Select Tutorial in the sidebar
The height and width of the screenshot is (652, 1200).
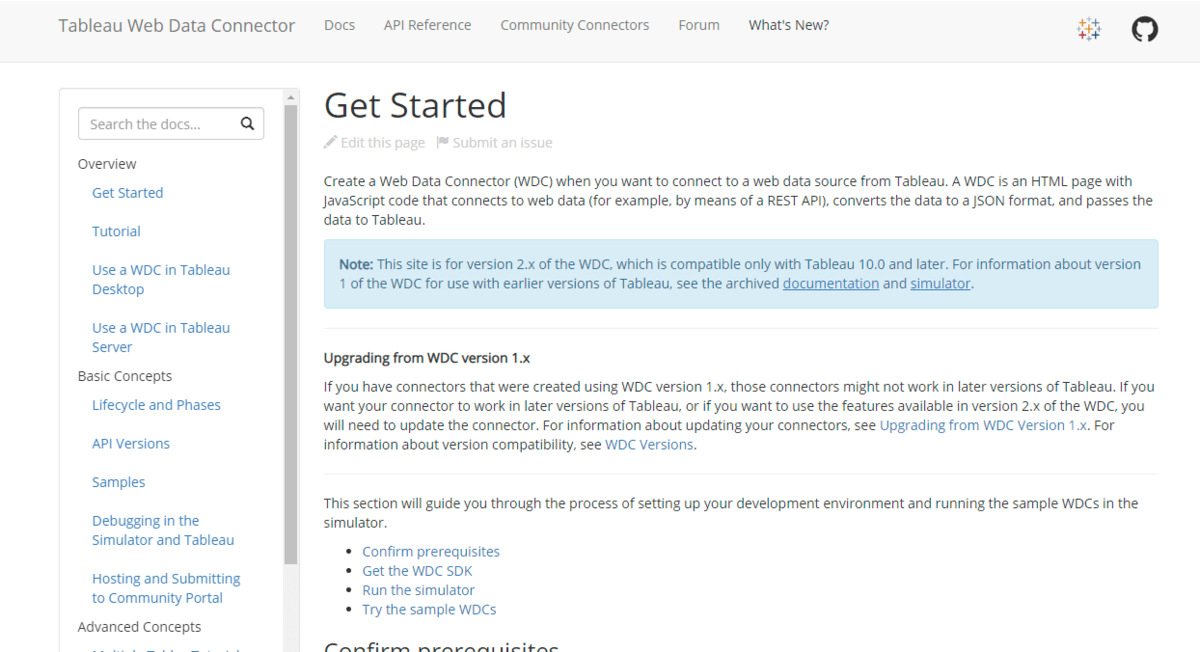tap(116, 231)
